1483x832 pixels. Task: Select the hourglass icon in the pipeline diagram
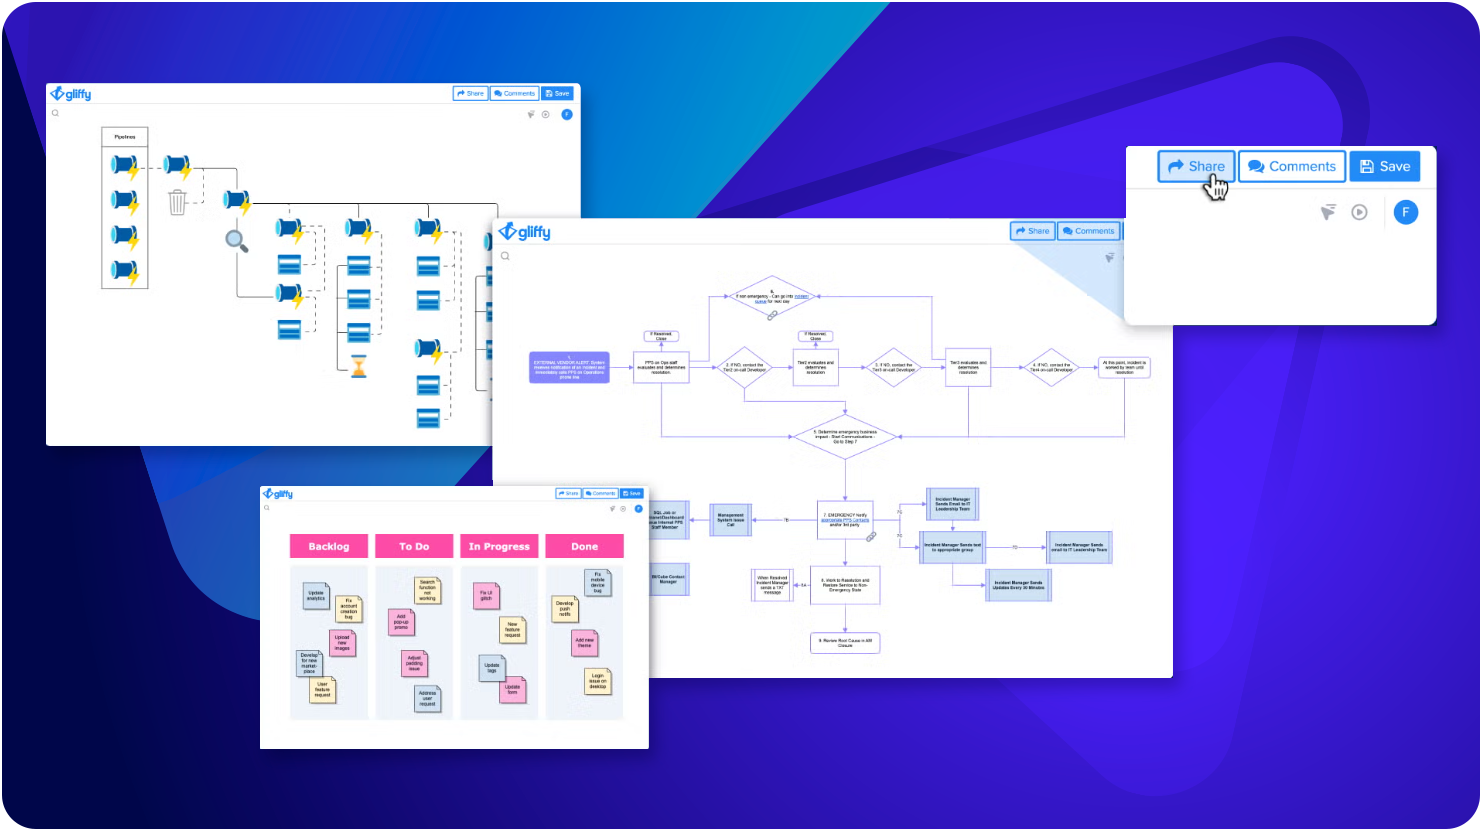[359, 366]
